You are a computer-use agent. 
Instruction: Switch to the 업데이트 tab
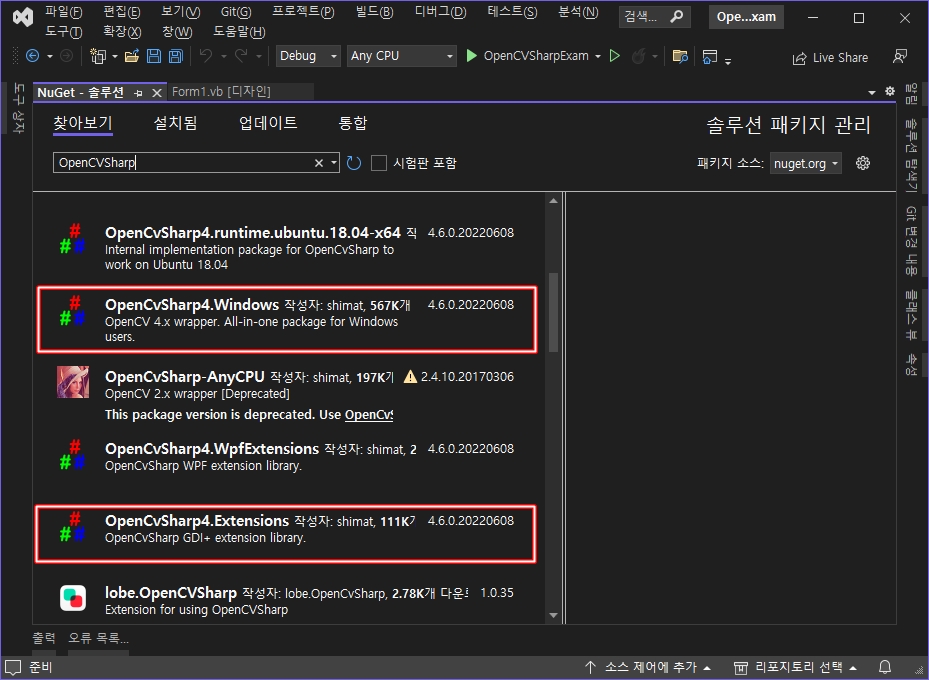268,123
